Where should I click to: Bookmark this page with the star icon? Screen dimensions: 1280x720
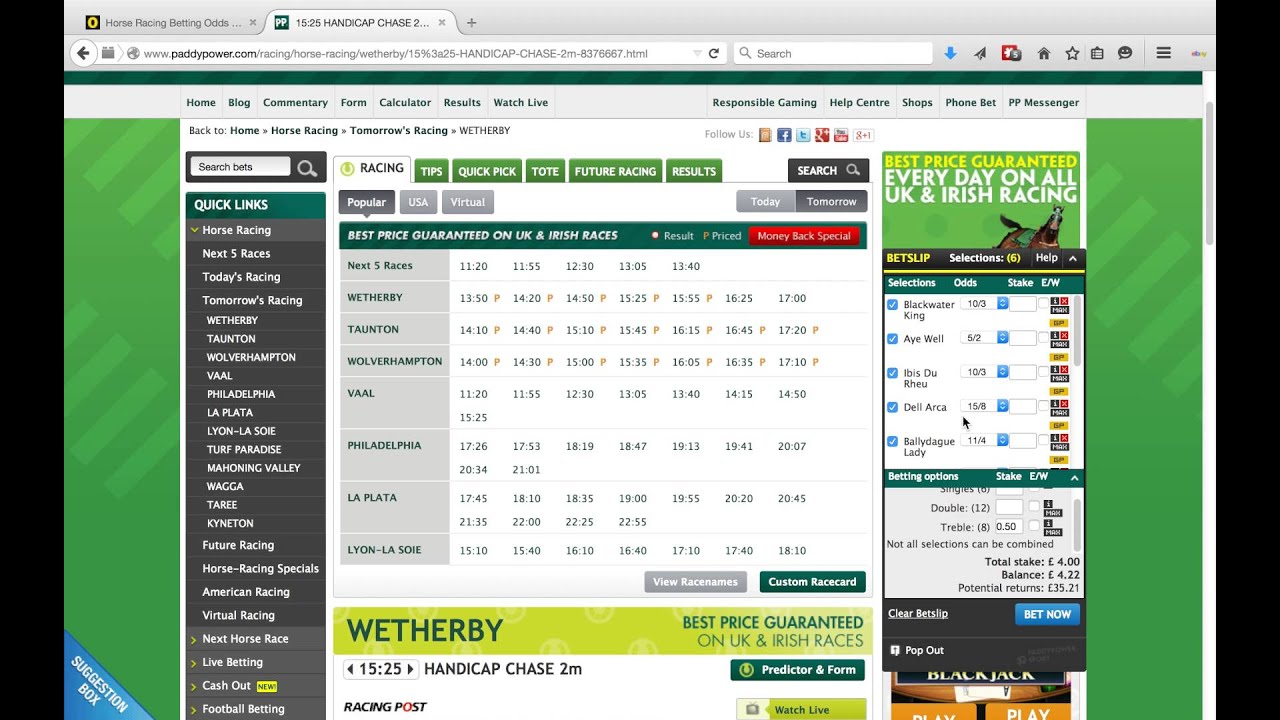[x=1072, y=53]
